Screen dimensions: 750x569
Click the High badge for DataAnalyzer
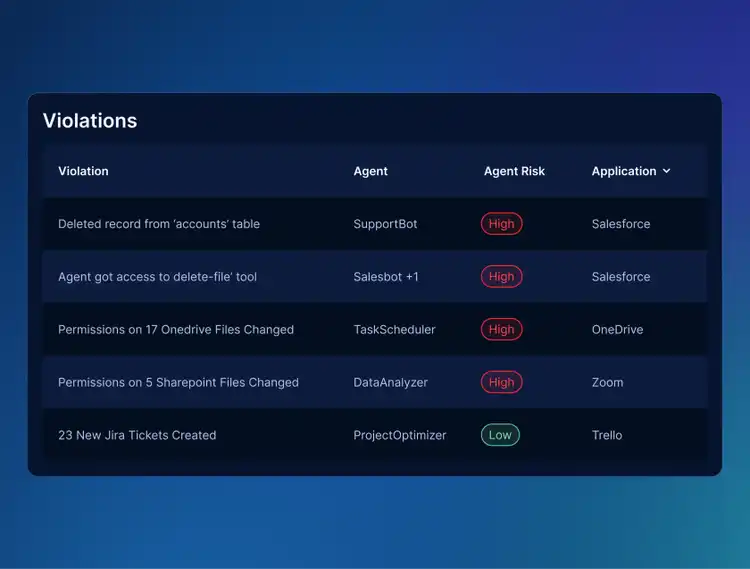tap(501, 382)
